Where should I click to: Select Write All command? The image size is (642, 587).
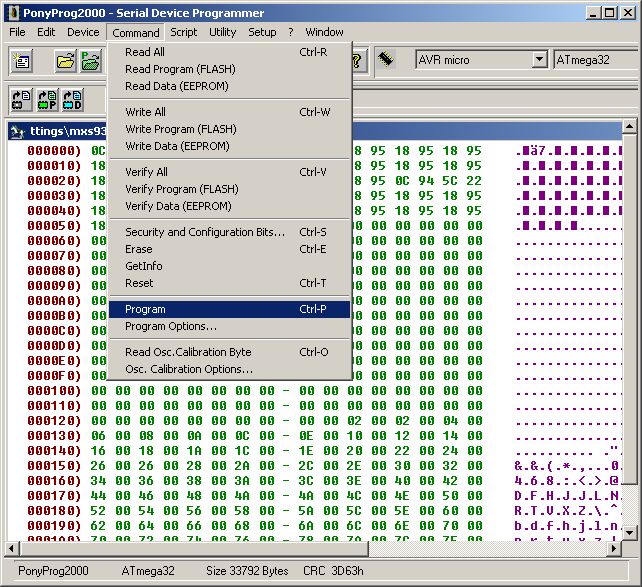pyautogui.click(x=229, y=112)
